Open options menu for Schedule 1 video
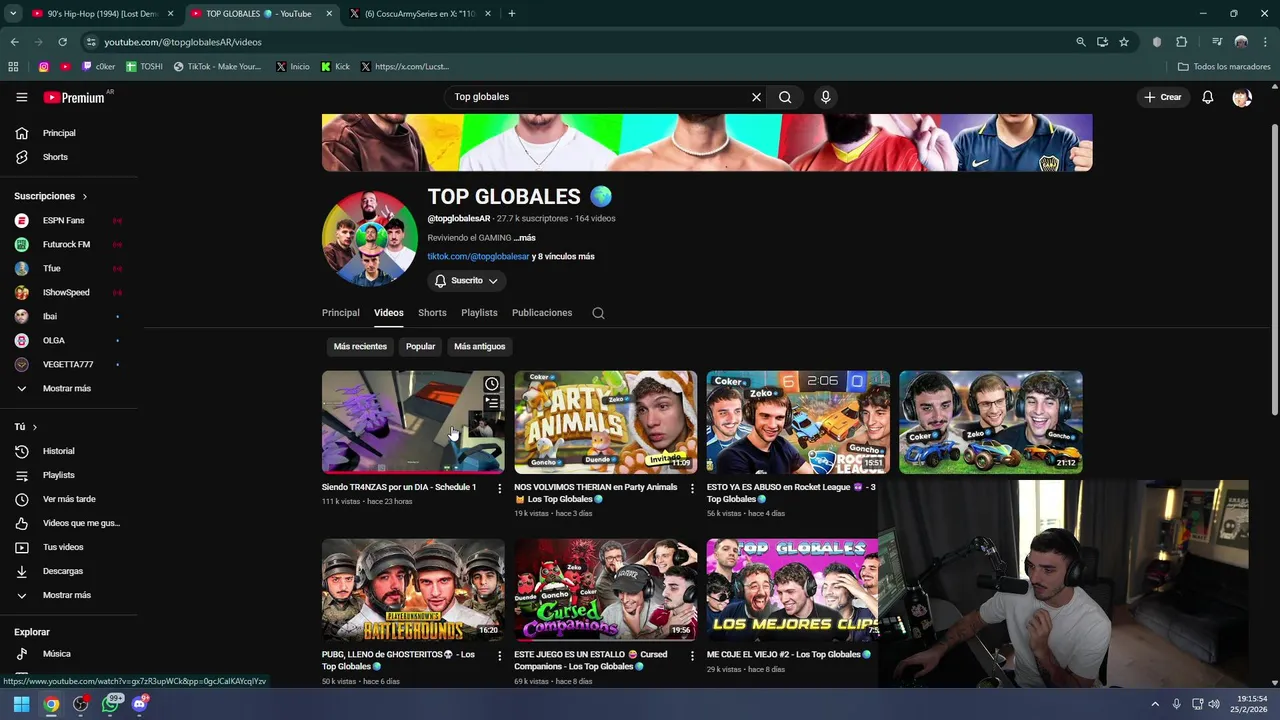Image resolution: width=1280 pixels, height=720 pixels. tap(500, 489)
